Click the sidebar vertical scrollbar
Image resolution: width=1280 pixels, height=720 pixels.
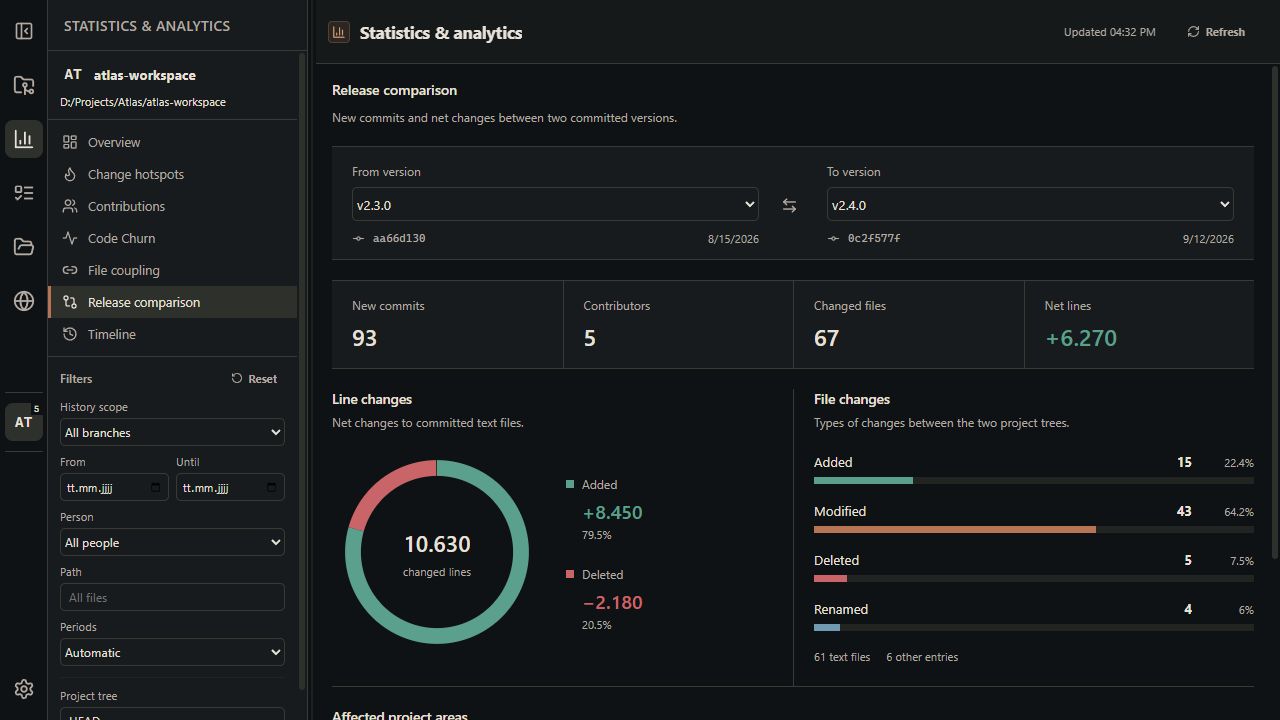click(x=301, y=370)
